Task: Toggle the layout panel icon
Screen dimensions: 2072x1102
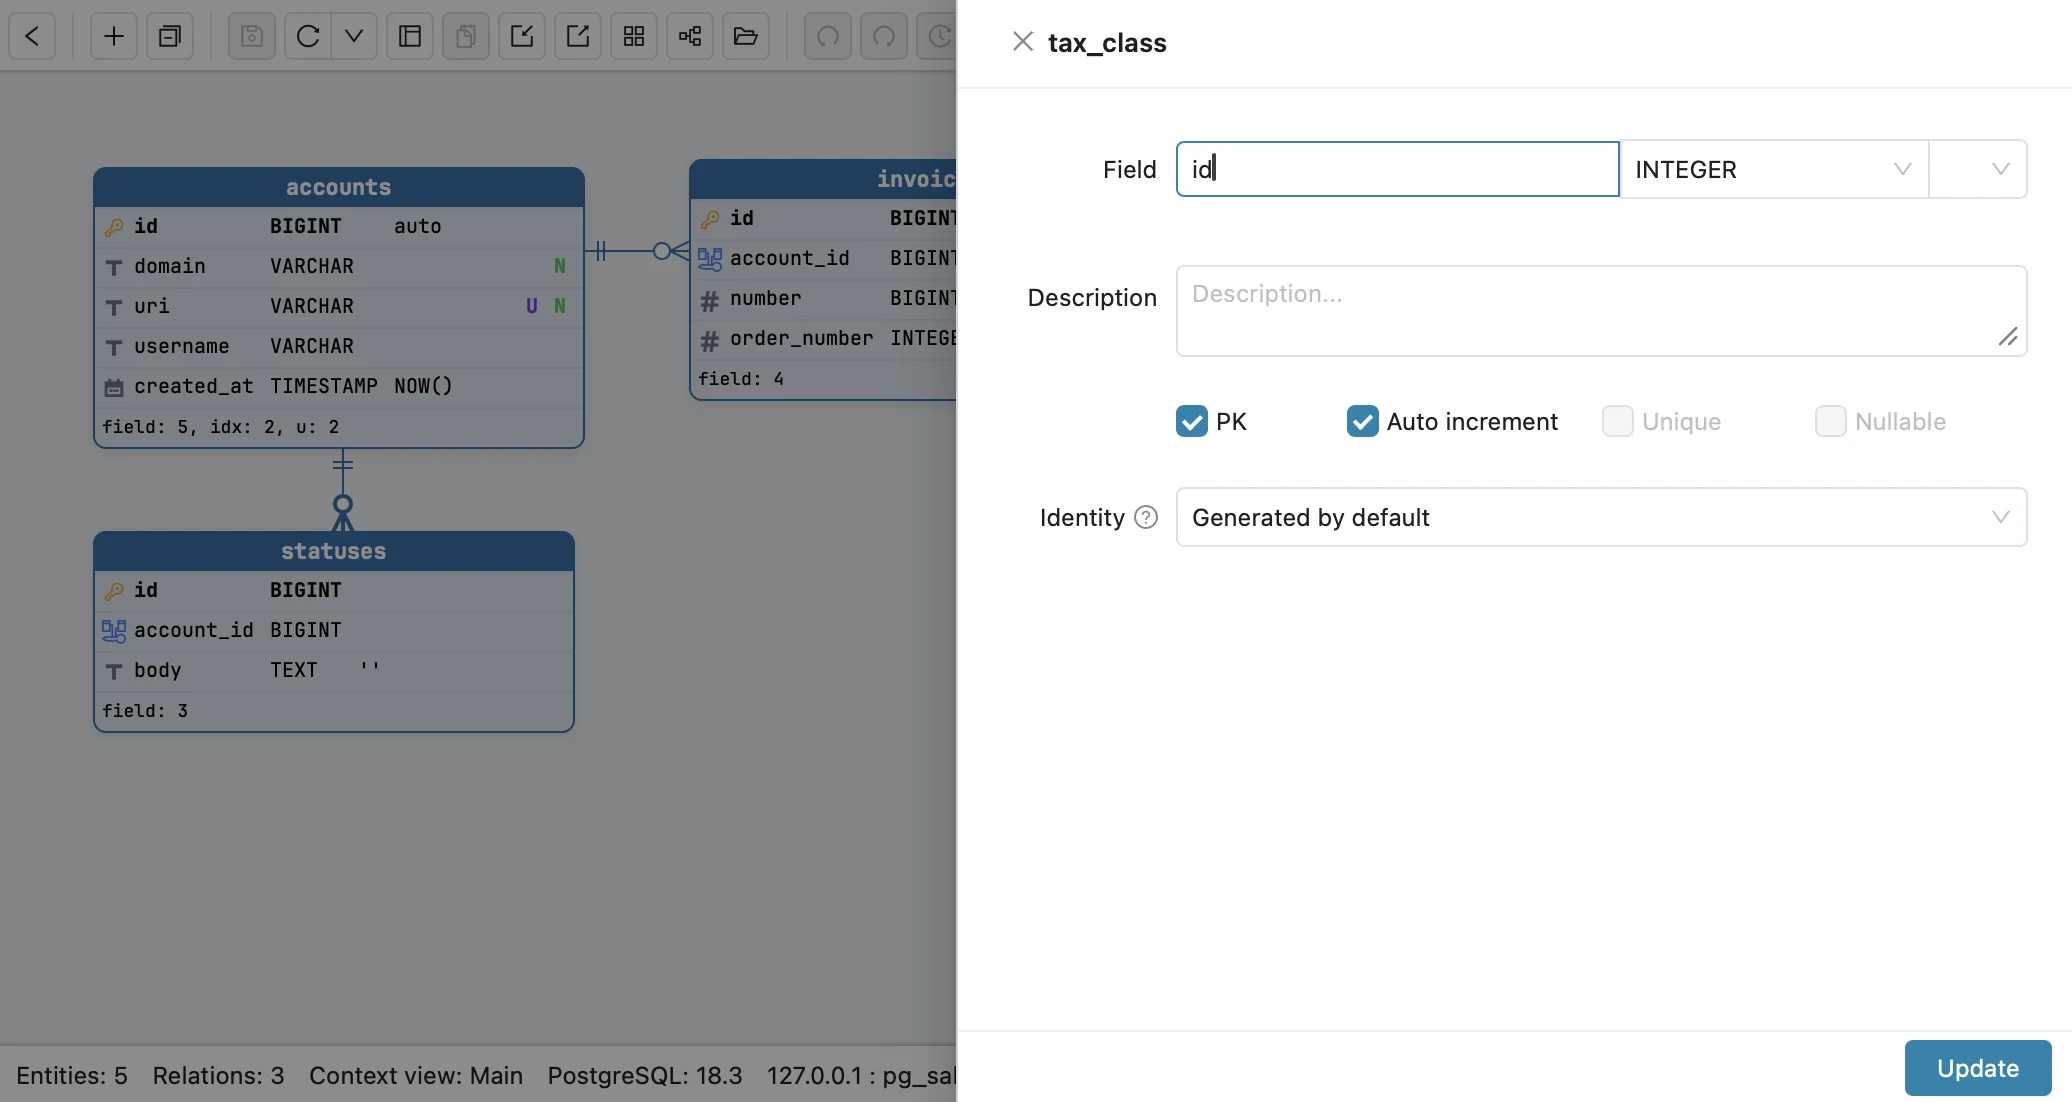Action: point(410,37)
